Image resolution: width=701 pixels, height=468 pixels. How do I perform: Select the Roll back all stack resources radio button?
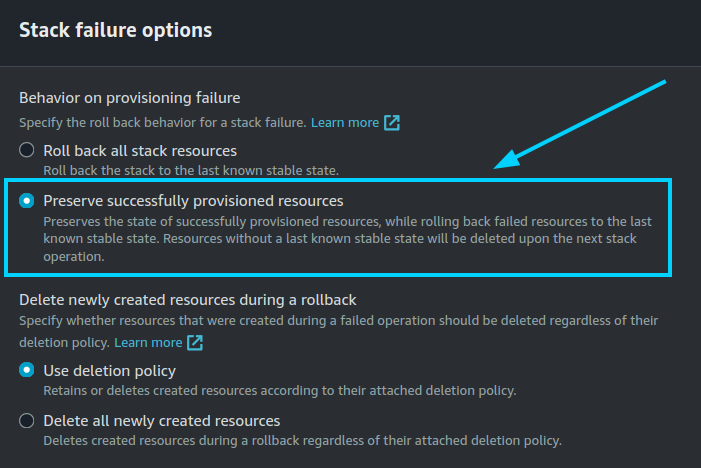(27, 151)
